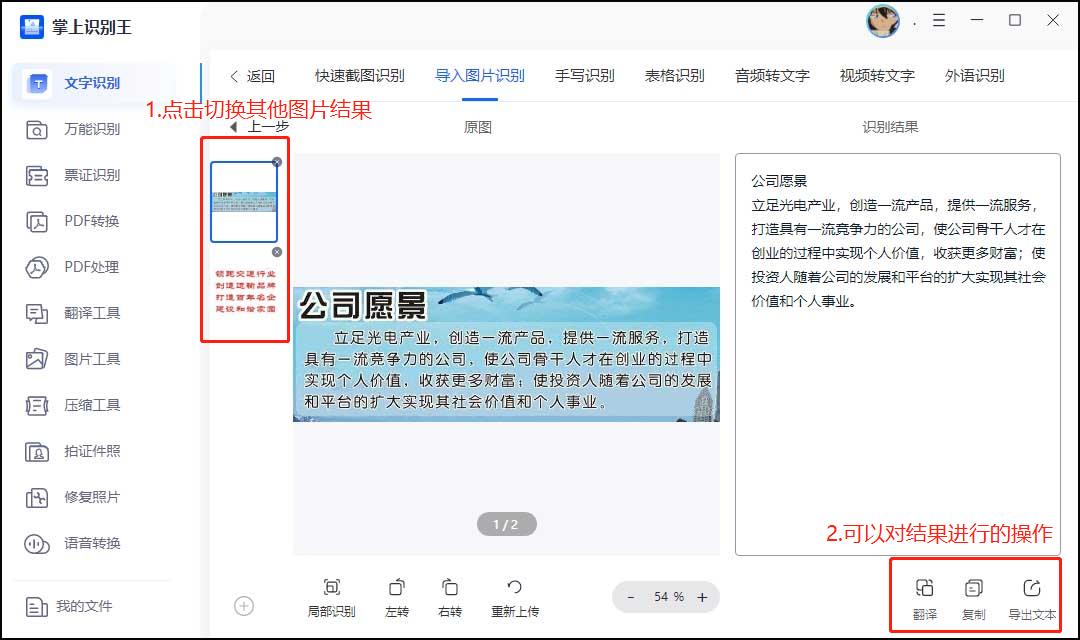Viewport: 1080px width, 640px height.
Task: Open the 表格识别 tab
Action: tap(674, 75)
